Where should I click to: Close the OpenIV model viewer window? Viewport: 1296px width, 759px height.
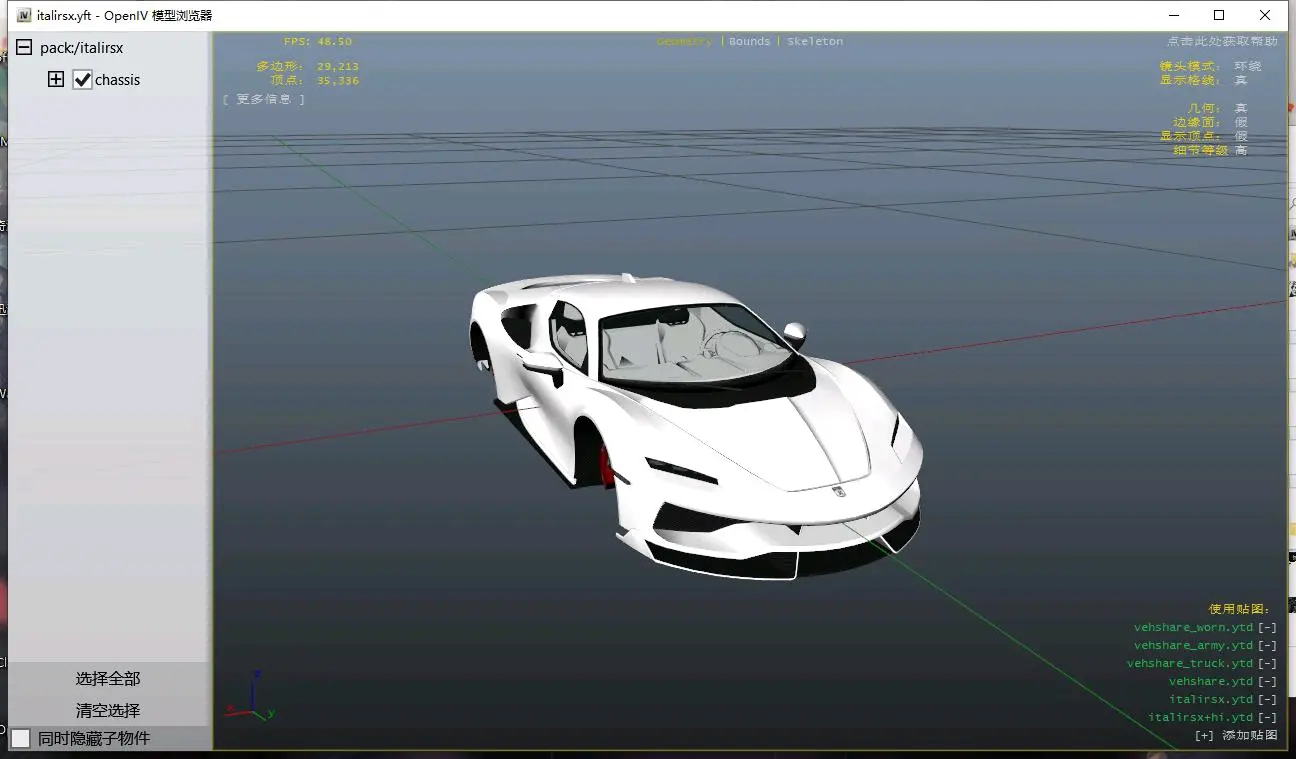point(1265,15)
